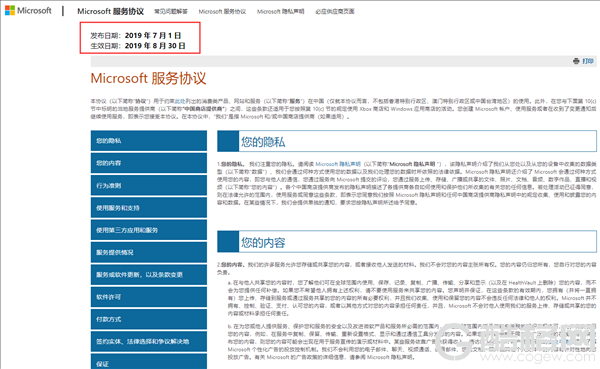The width and height of the screenshot is (600, 369).
Task: Open the 使用第三方应用和服务 sidebar section
Action: [x=149, y=230]
